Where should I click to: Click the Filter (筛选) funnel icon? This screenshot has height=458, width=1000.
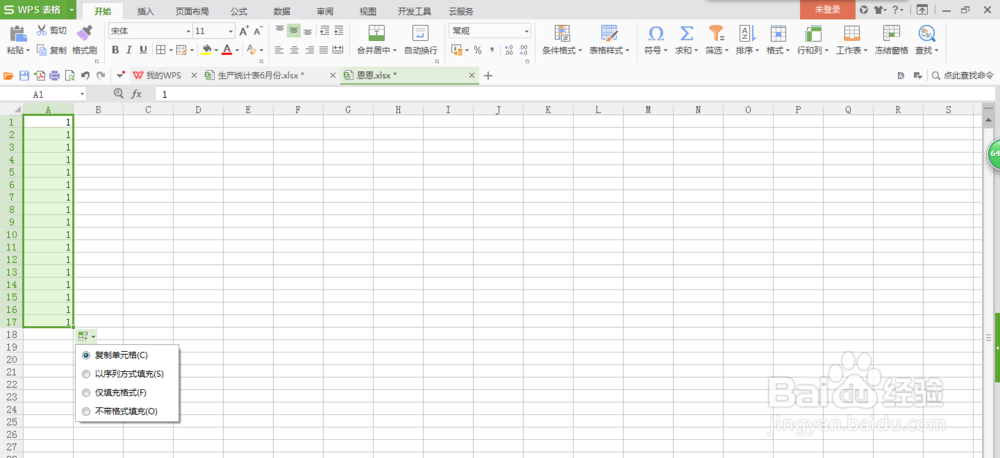(x=717, y=33)
